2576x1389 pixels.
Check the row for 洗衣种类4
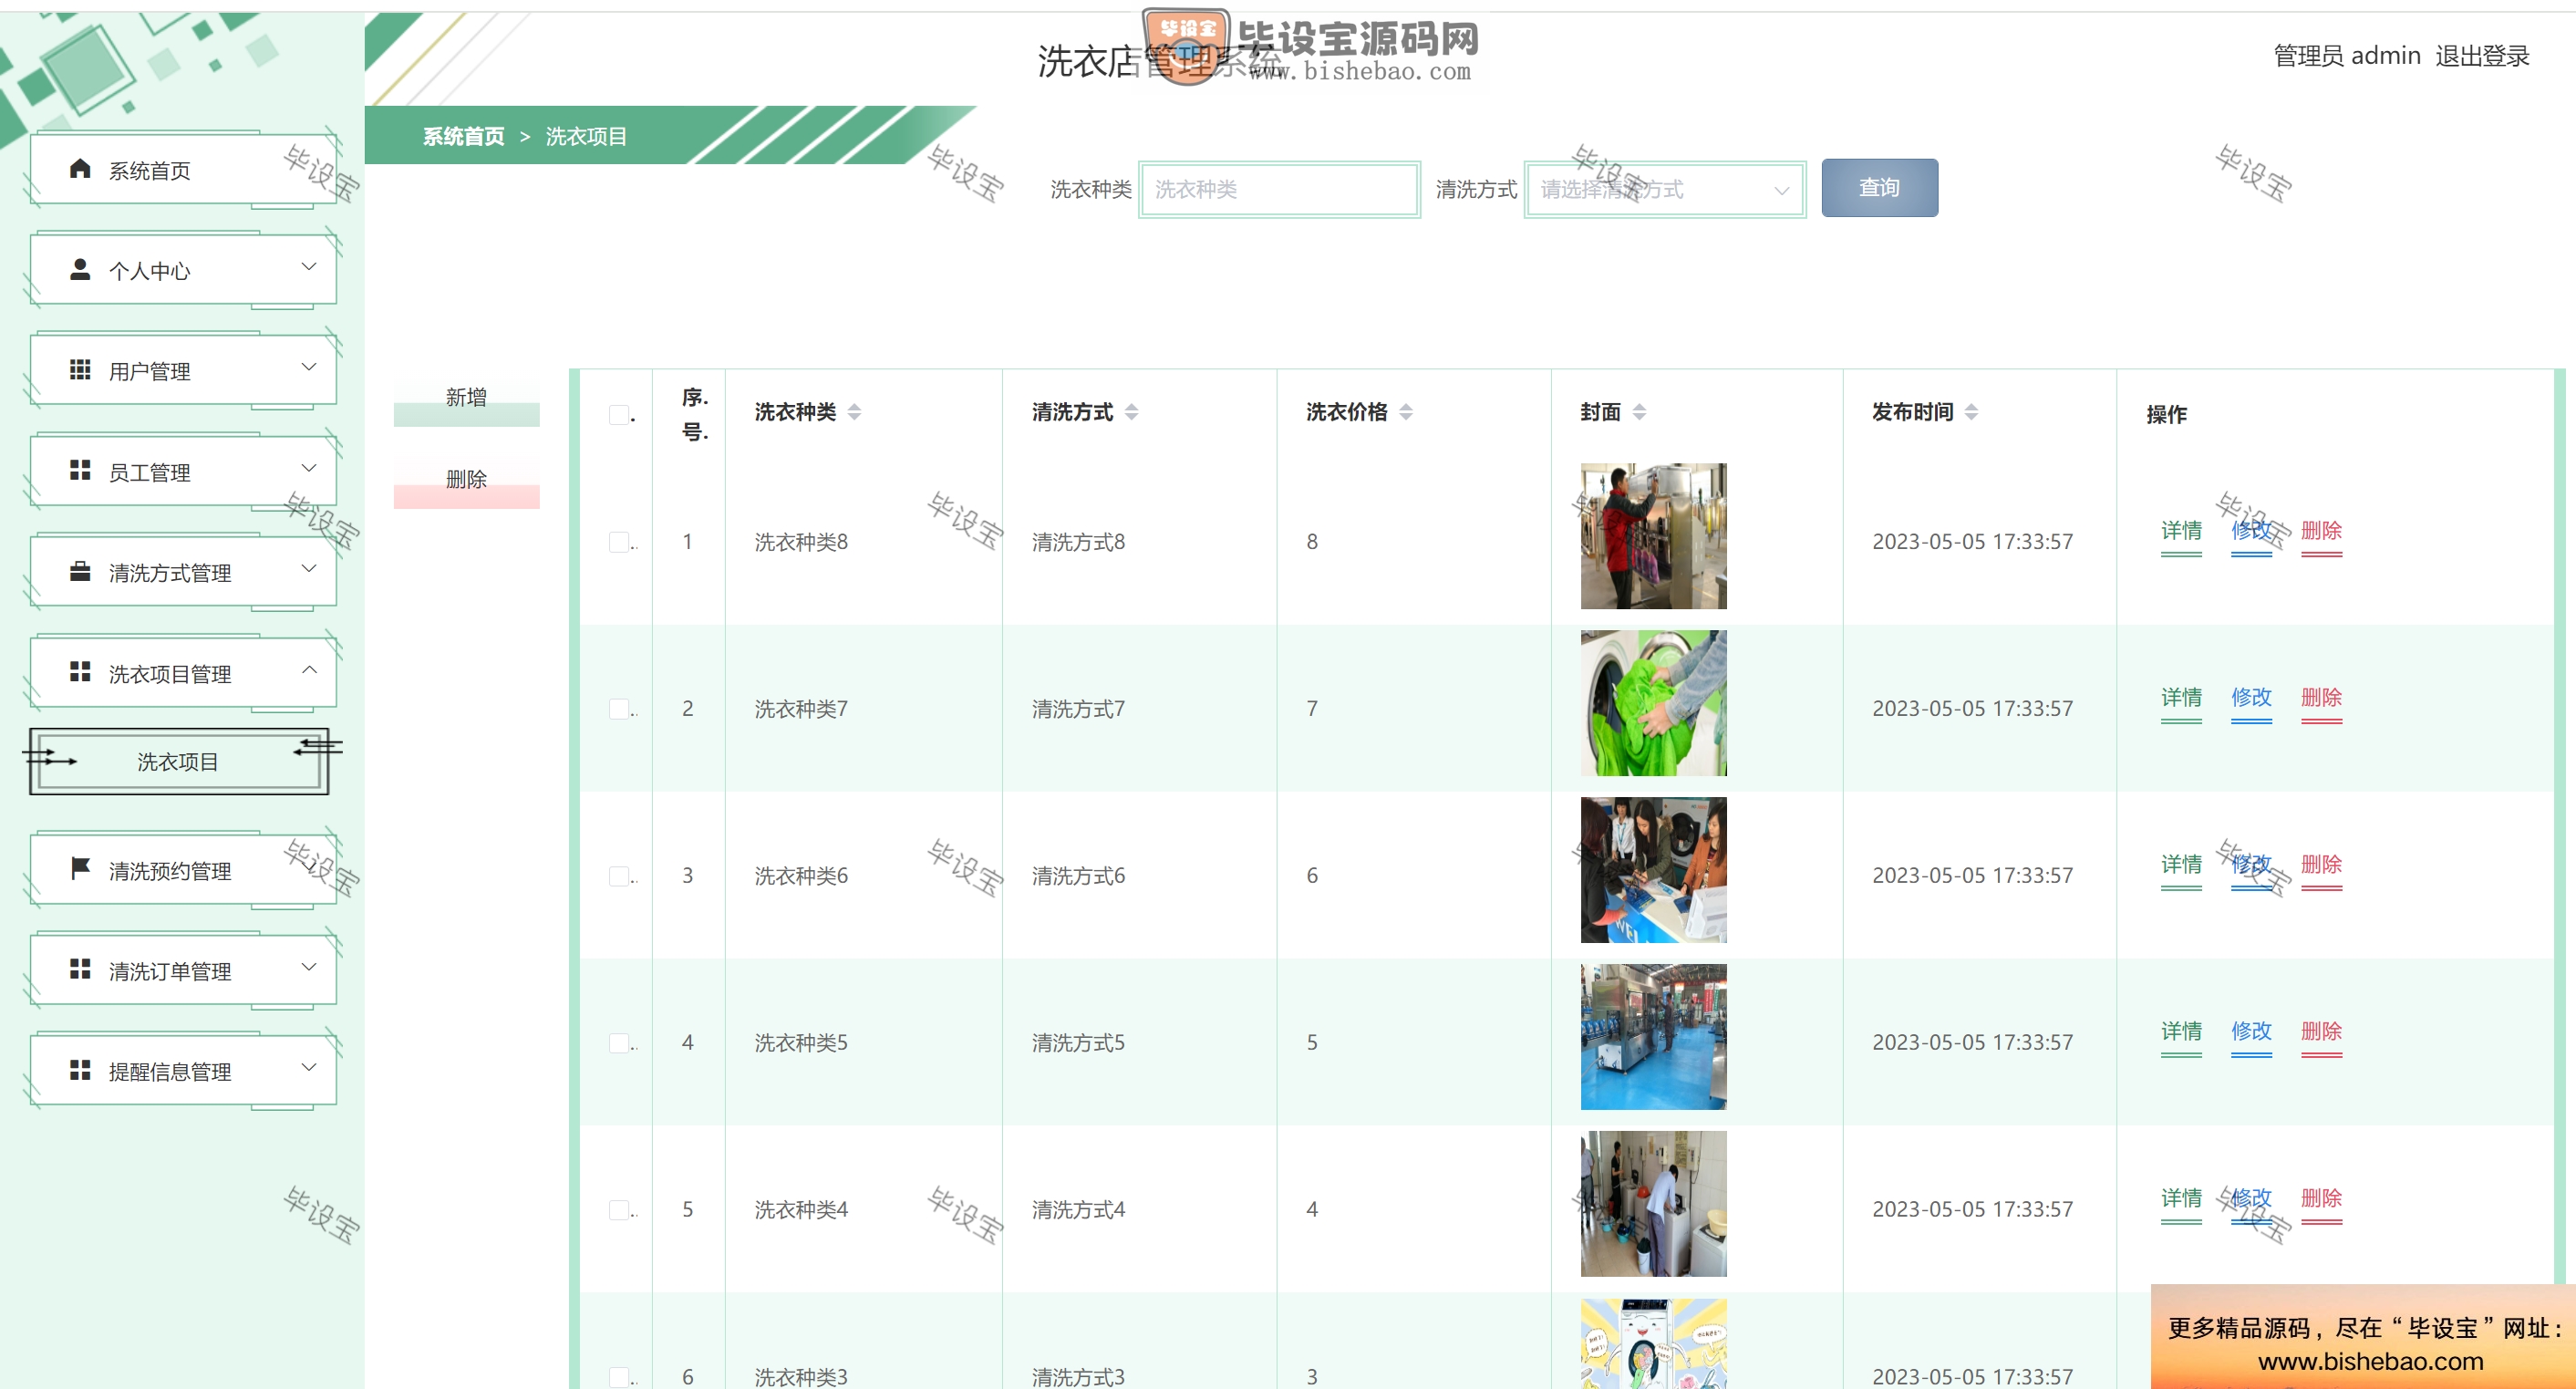click(x=619, y=1210)
